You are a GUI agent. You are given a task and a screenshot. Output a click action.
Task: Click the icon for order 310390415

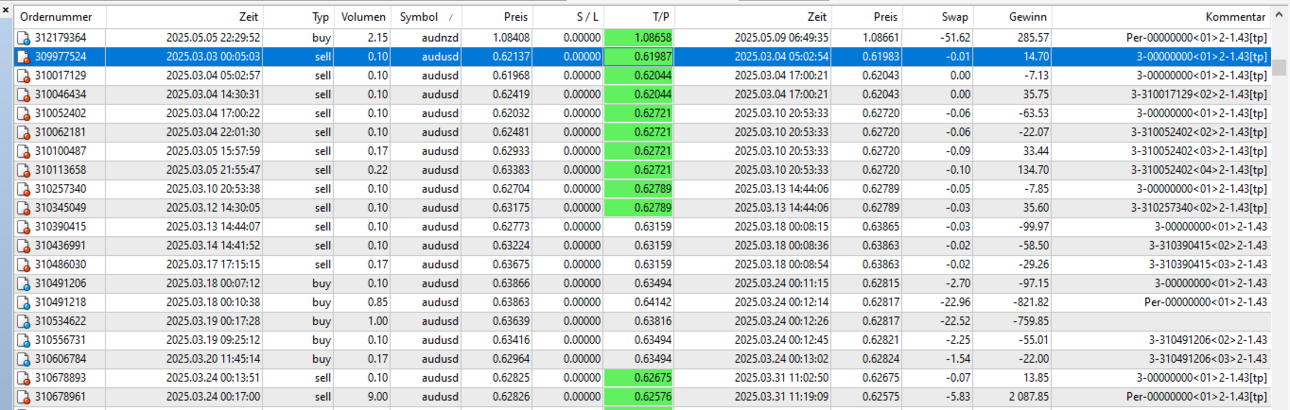click(24, 226)
